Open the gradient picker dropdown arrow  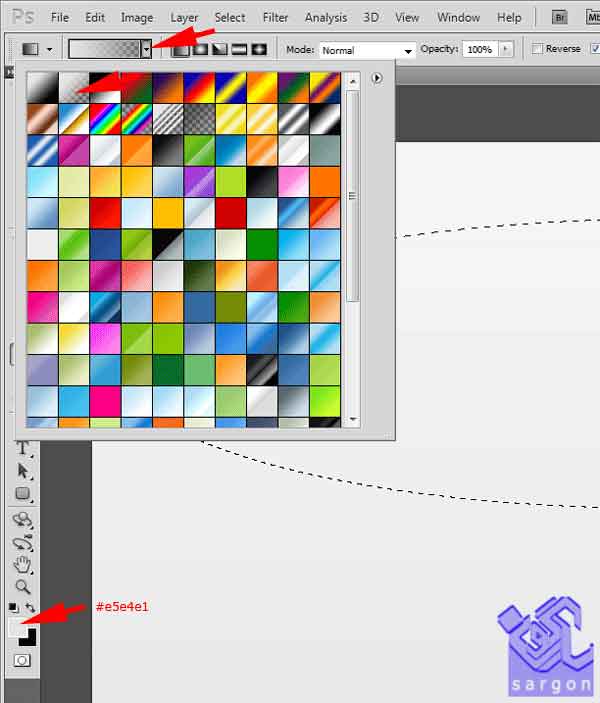[x=146, y=50]
